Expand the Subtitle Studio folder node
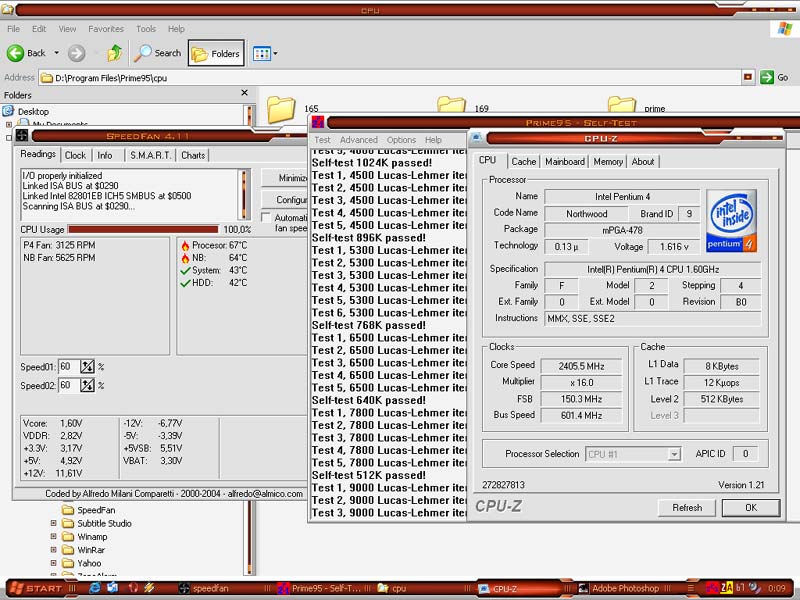 tap(55, 523)
